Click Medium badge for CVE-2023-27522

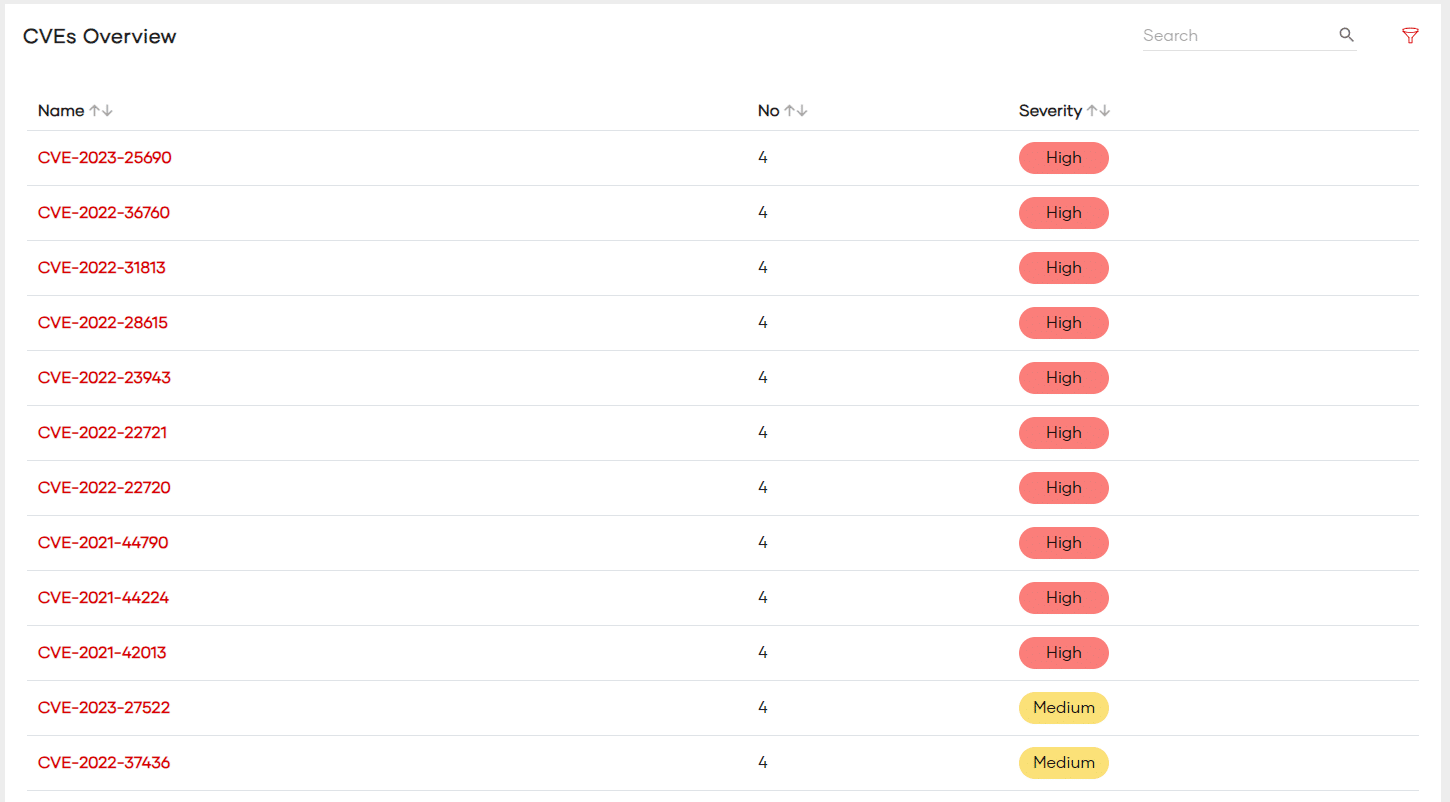coord(1063,708)
